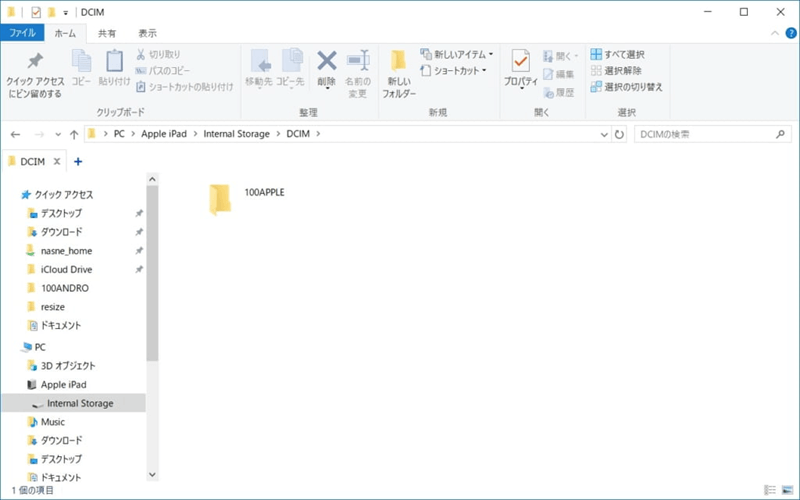Open the File (ファイル) menu
800x500 pixels.
click(22, 33)
